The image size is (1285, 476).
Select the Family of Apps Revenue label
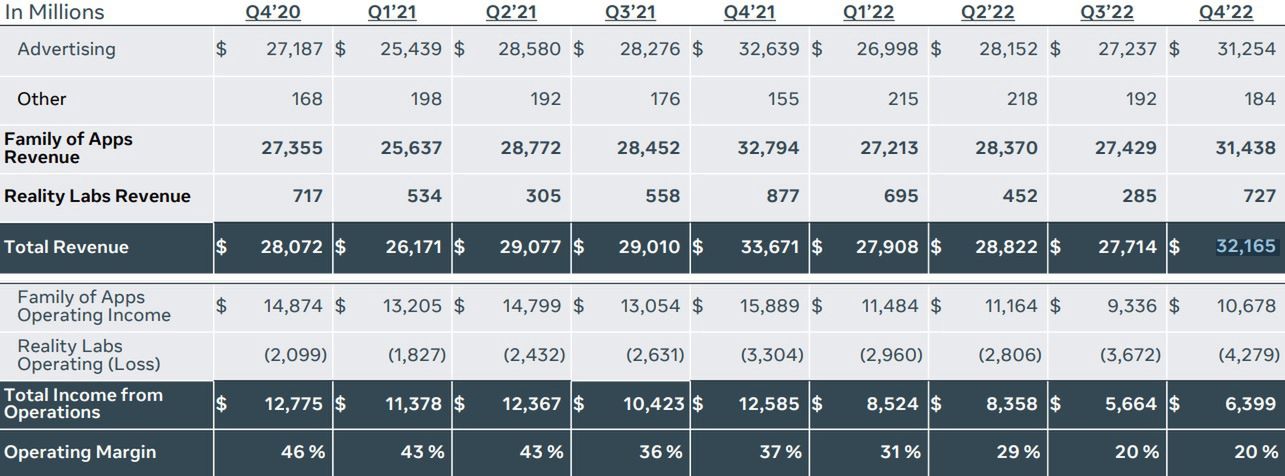point(68,148)
